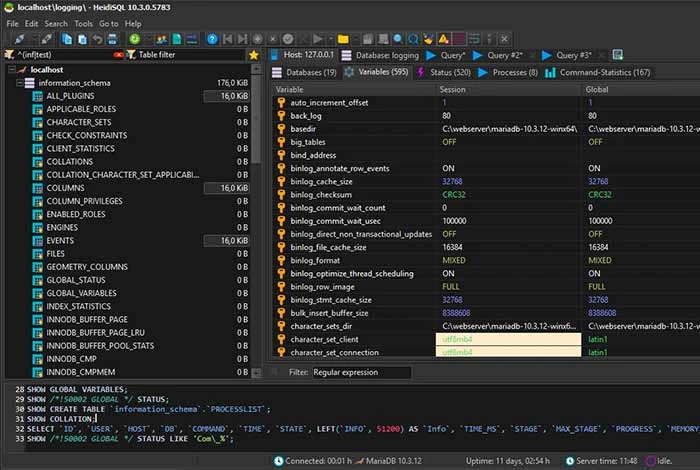The width and height of the screenshot is (700, 470).
Task: Click the reformat SQL broom icon
Action: [428, 39]
